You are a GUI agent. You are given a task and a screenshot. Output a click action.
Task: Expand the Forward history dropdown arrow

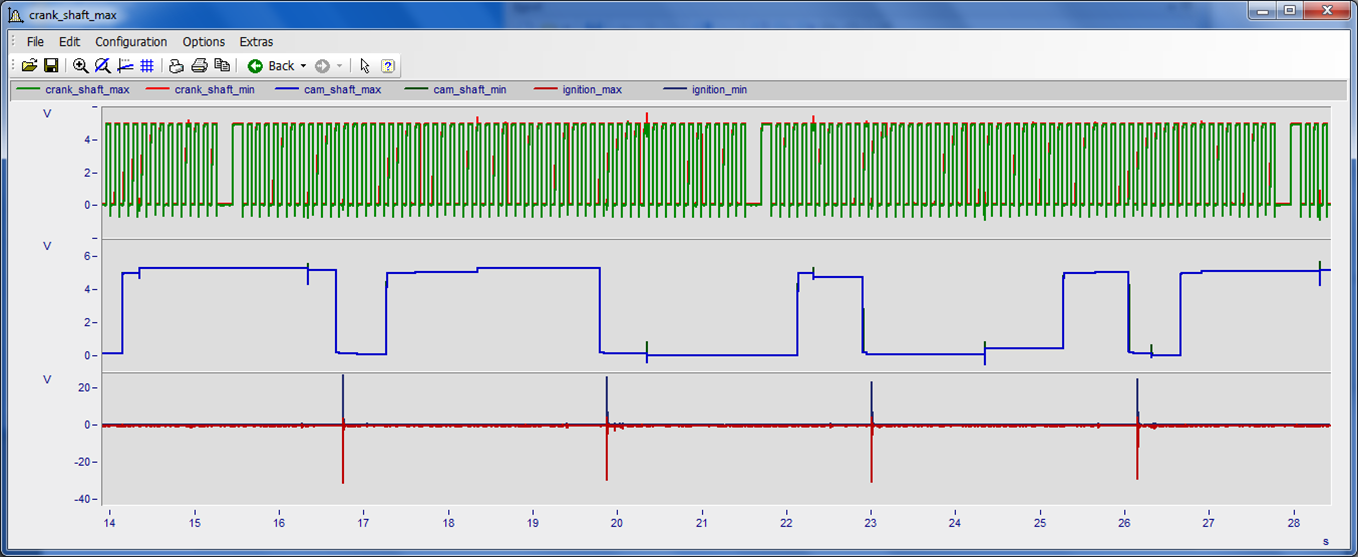coord(339,66)
